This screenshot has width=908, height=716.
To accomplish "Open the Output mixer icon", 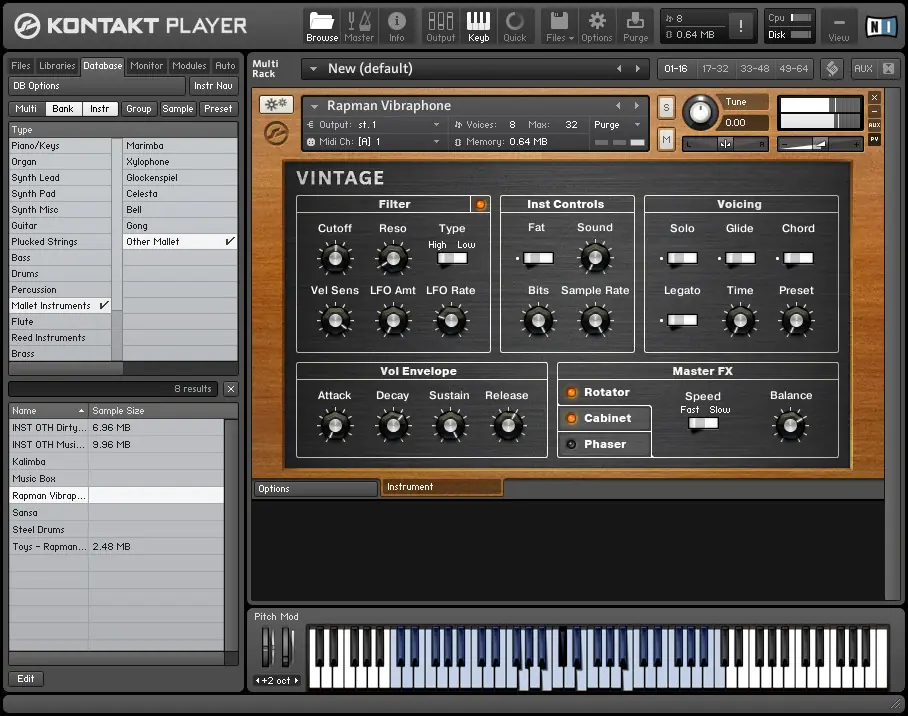I will point(441,27).
